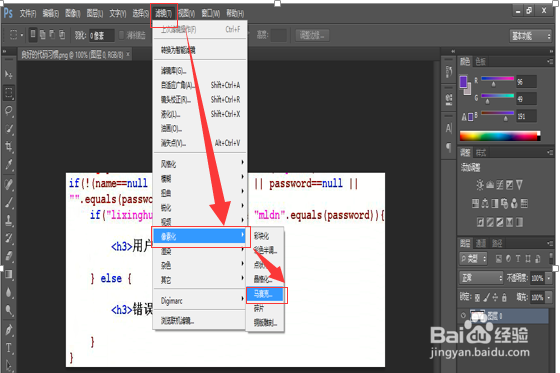Toggle the anti-alias checkbox in options bar
Viewport: 560px width, 373px height.
pyautogui.click(x=121, y=35)
